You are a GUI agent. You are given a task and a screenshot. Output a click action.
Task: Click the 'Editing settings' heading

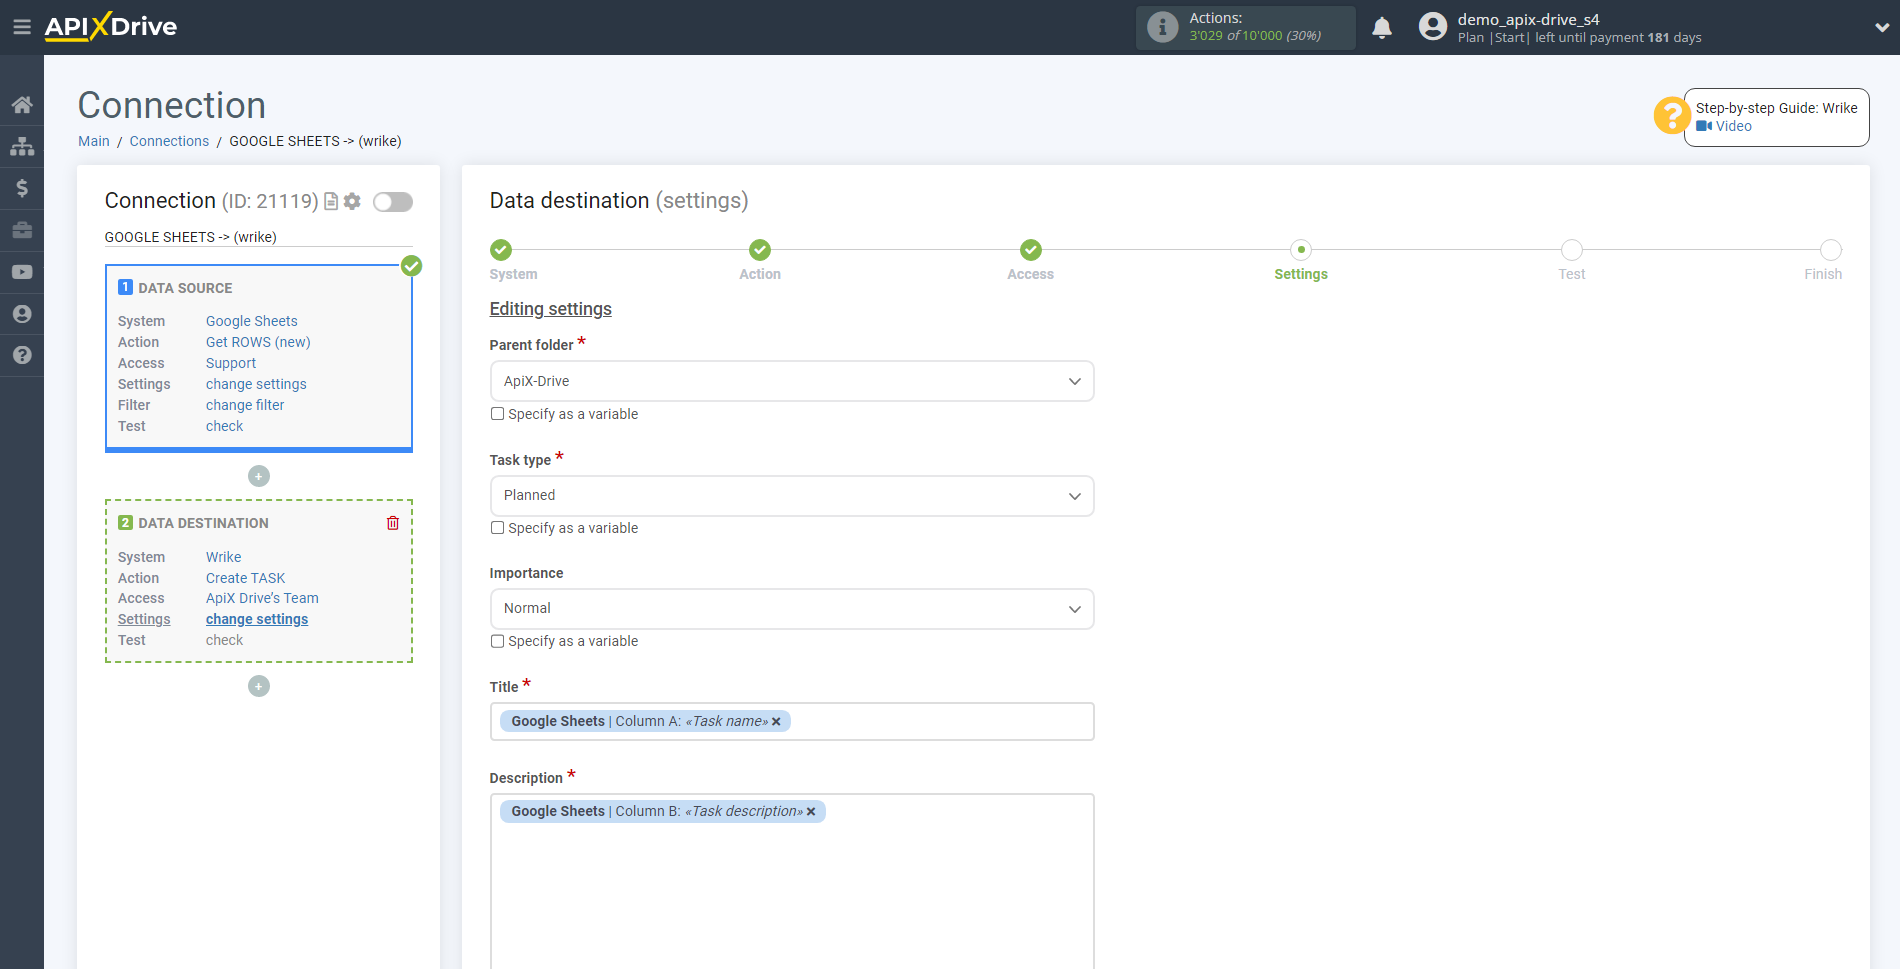[550, 309]
